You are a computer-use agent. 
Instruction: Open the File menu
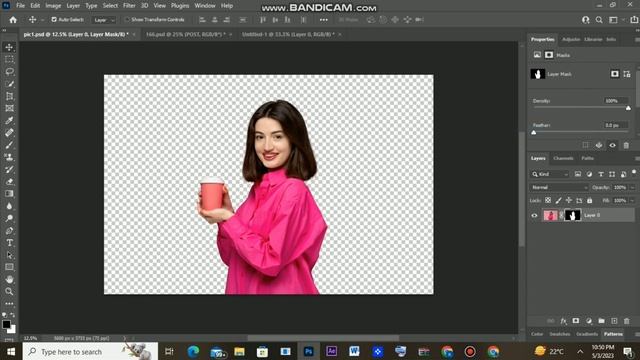[x=20, y=6]
